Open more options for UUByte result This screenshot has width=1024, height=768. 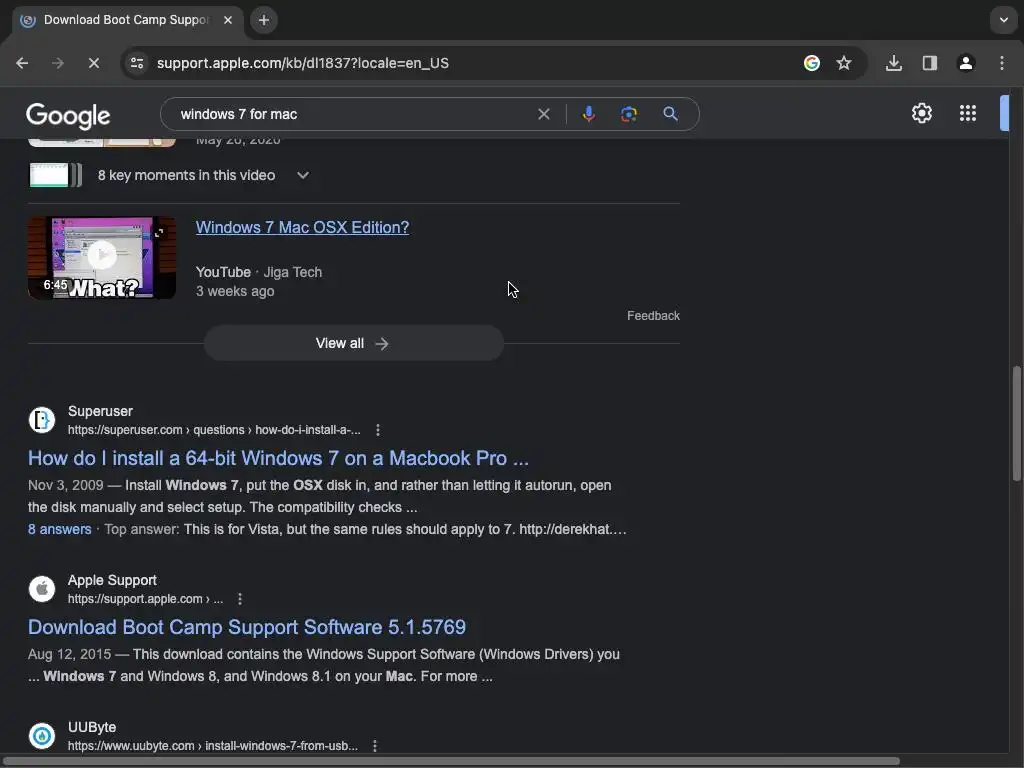tap(375, 746)
